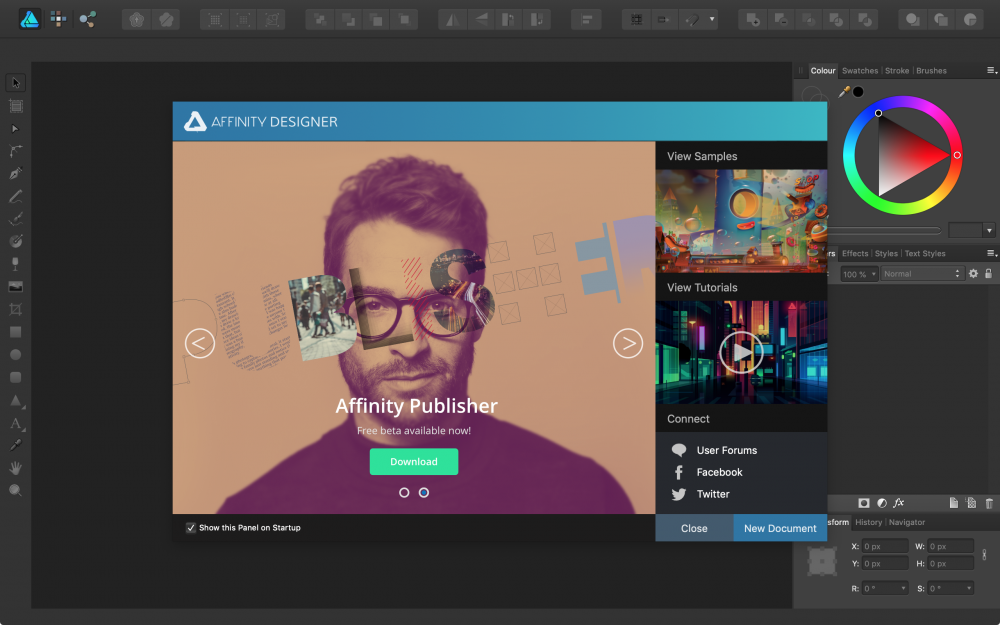Lock the layer with the padlock toggle
Image resolution: width=1000 pixels, height=625 pixels.
(988, 273)
